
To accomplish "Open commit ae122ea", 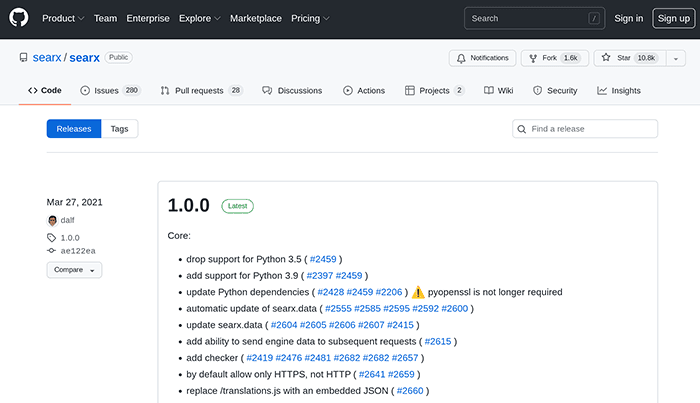I will click(x=77, y=251).
